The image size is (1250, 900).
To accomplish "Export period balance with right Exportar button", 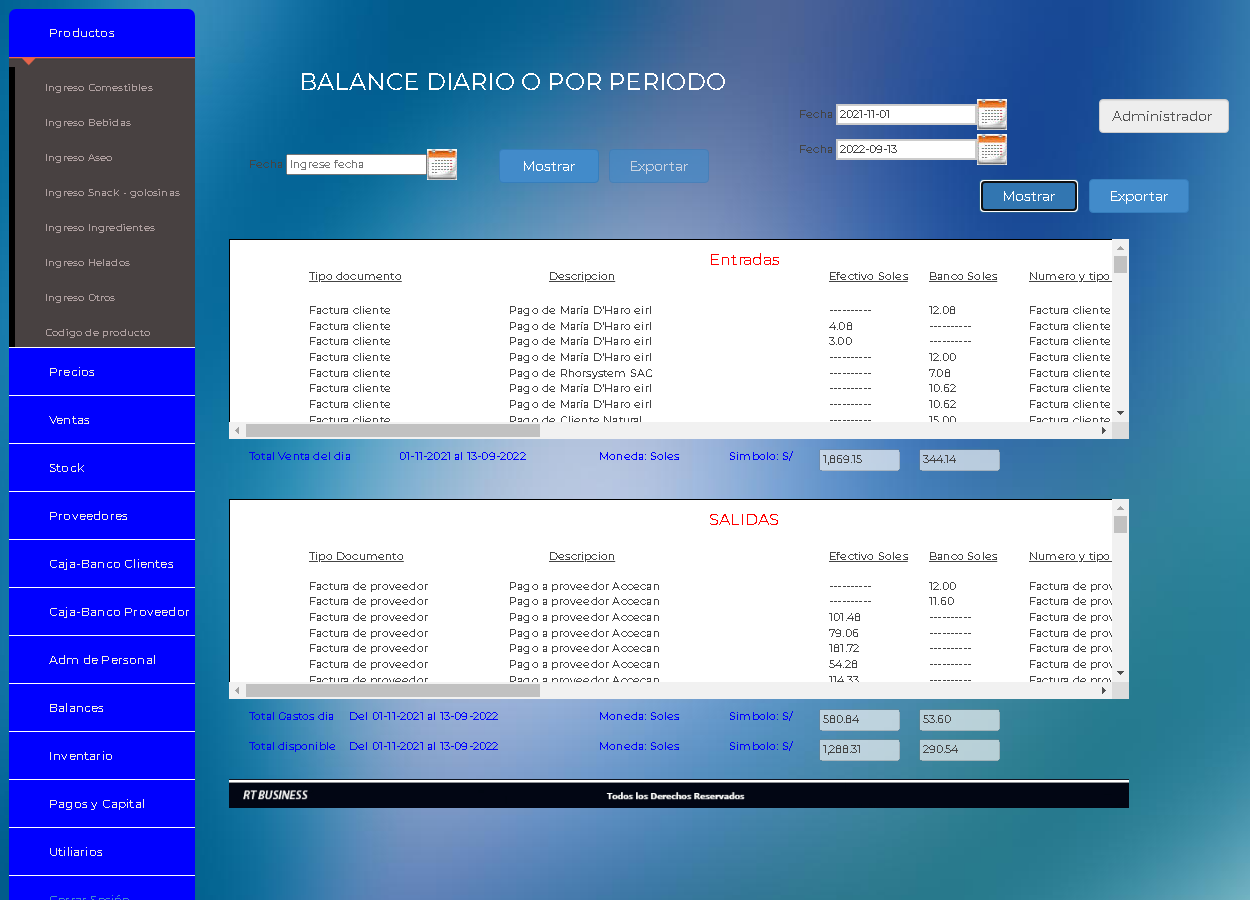I will (1138, 196).
